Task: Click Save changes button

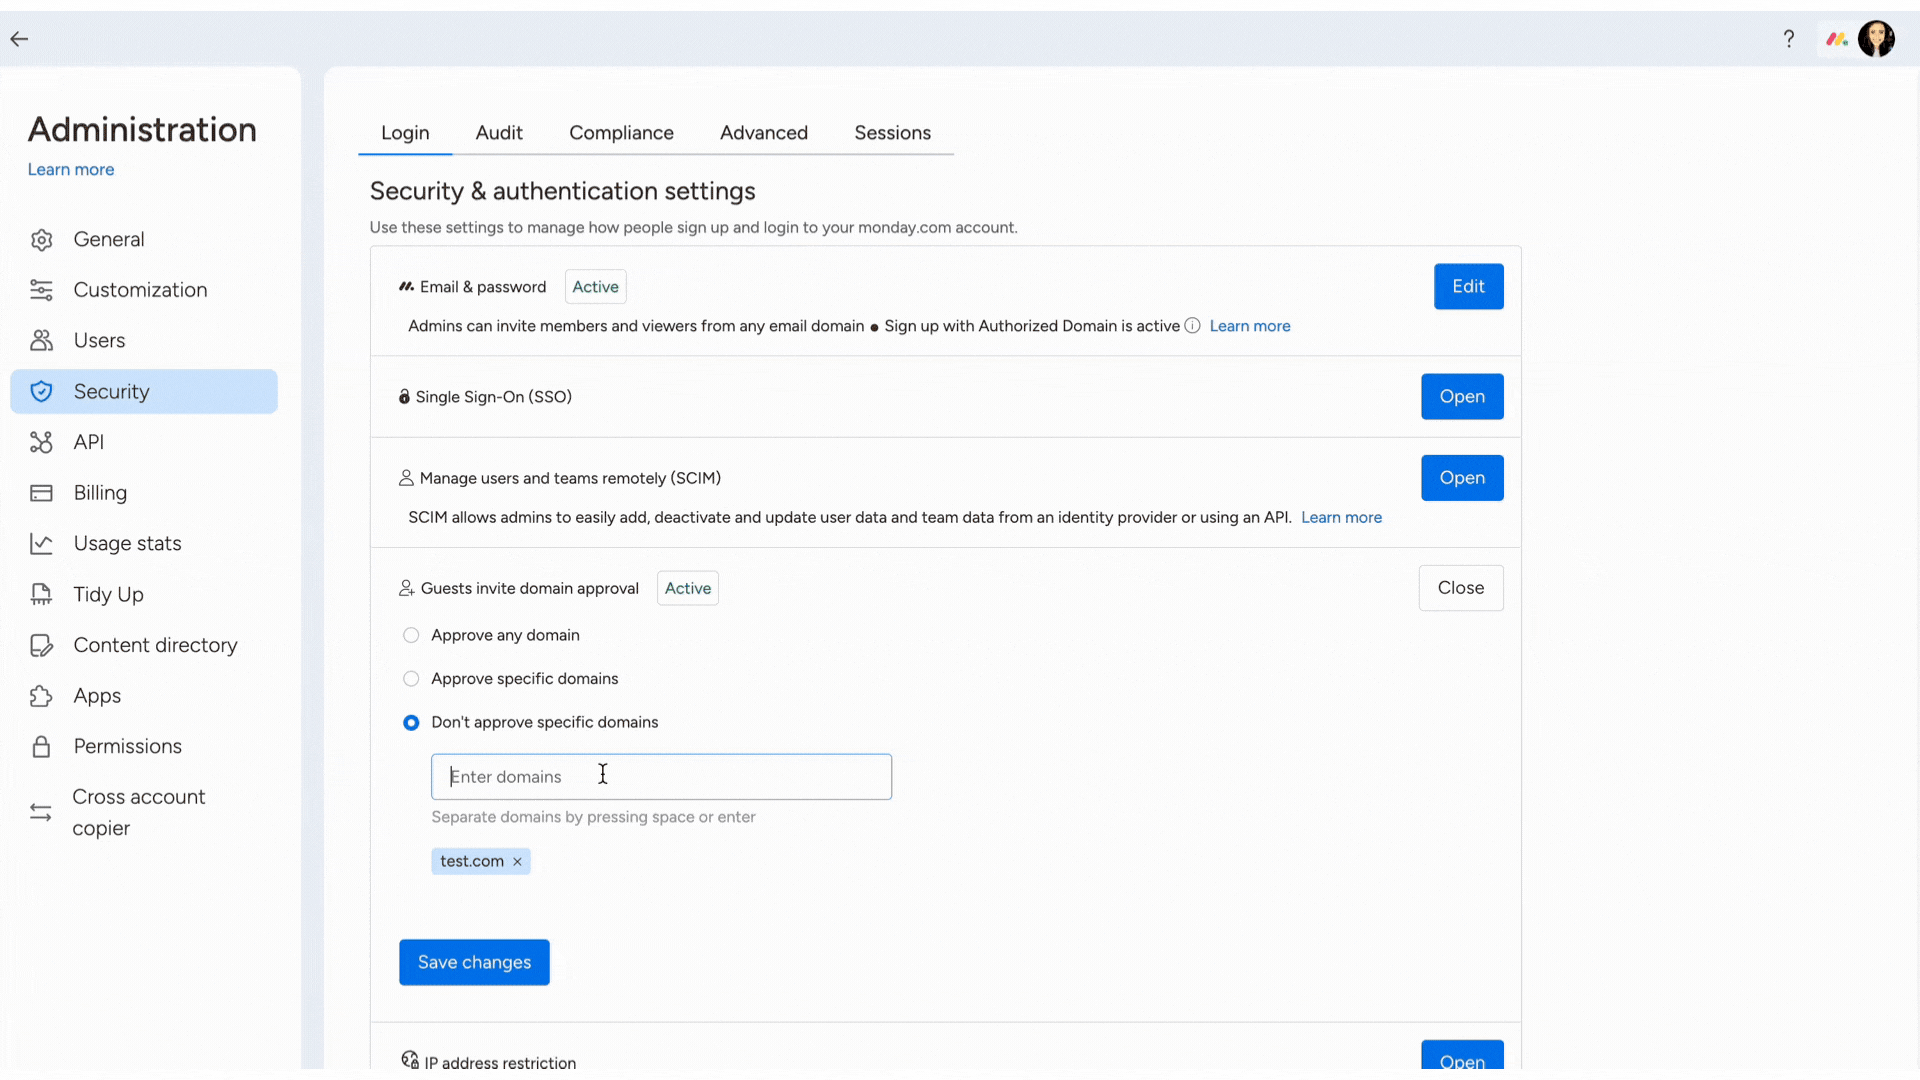Action: pos(475,961)
